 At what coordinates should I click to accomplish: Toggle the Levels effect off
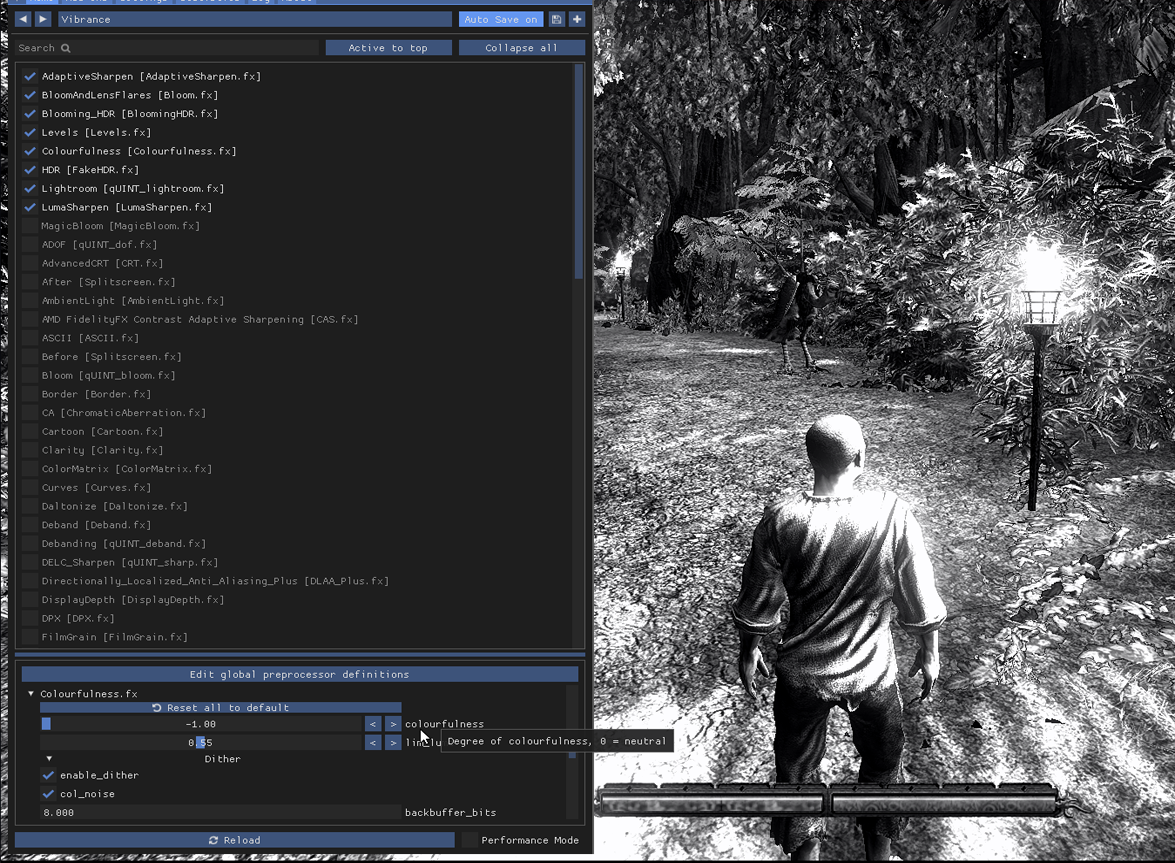pyautogui.click(x=30, y=133)
